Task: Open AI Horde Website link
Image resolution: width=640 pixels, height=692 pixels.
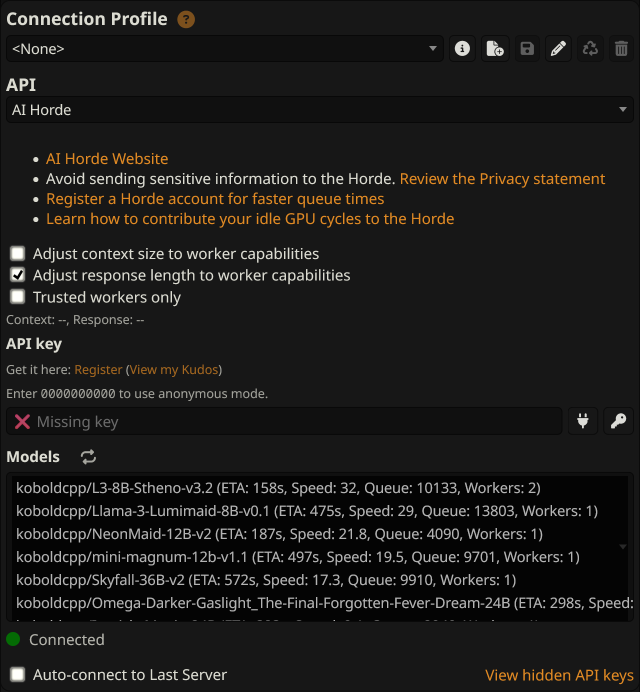Action: coord(107,158)
